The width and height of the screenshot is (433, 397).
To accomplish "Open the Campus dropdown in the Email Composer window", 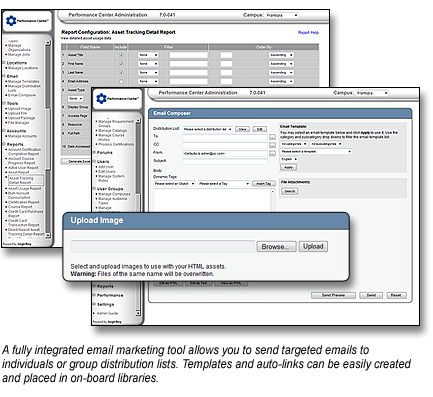I will (372, 93).
